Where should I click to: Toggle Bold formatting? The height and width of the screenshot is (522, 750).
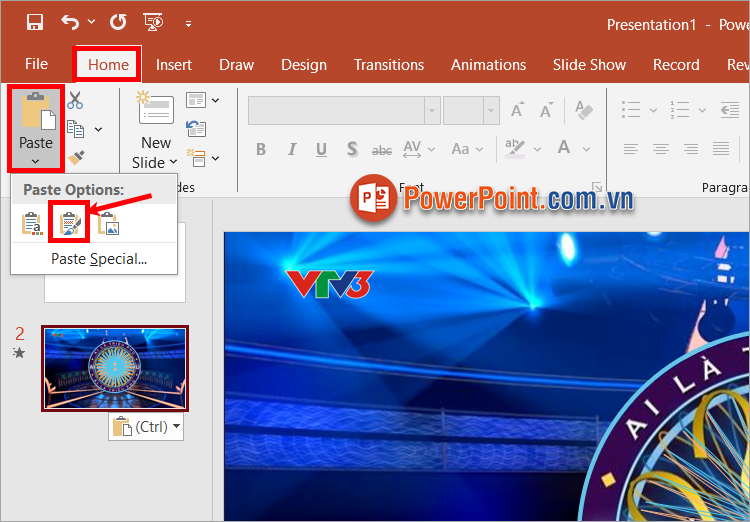pos(261,149)
